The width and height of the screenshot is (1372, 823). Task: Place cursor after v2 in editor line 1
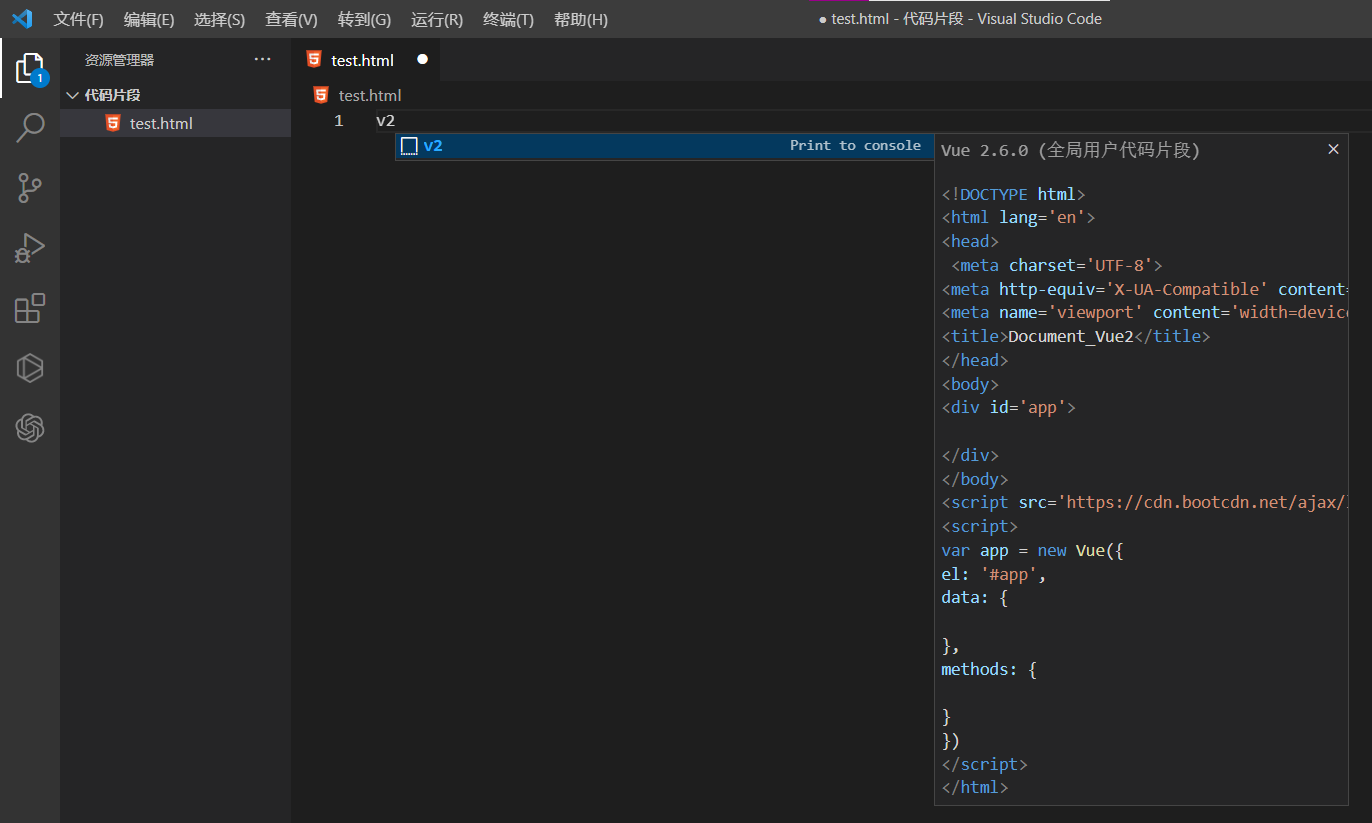tap(396, 121)
